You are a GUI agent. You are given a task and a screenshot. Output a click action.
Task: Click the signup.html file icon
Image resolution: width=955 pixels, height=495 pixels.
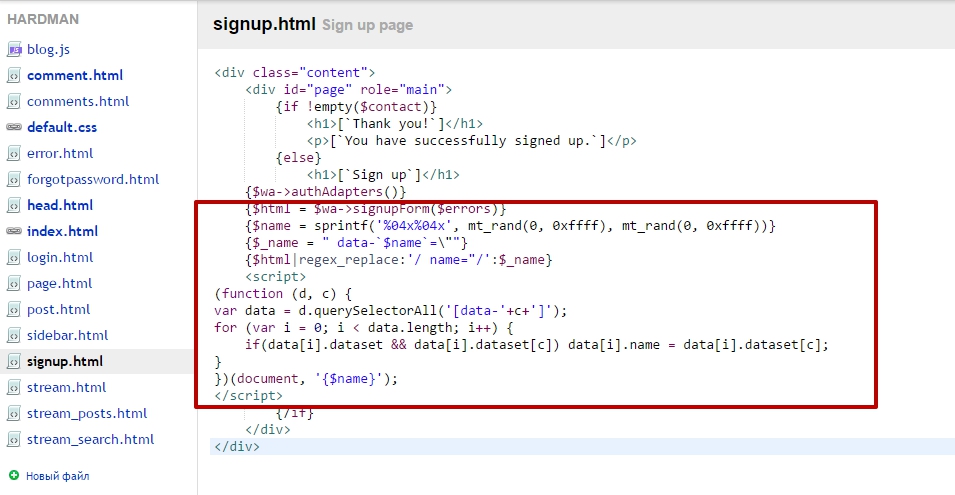click(14, 362)
